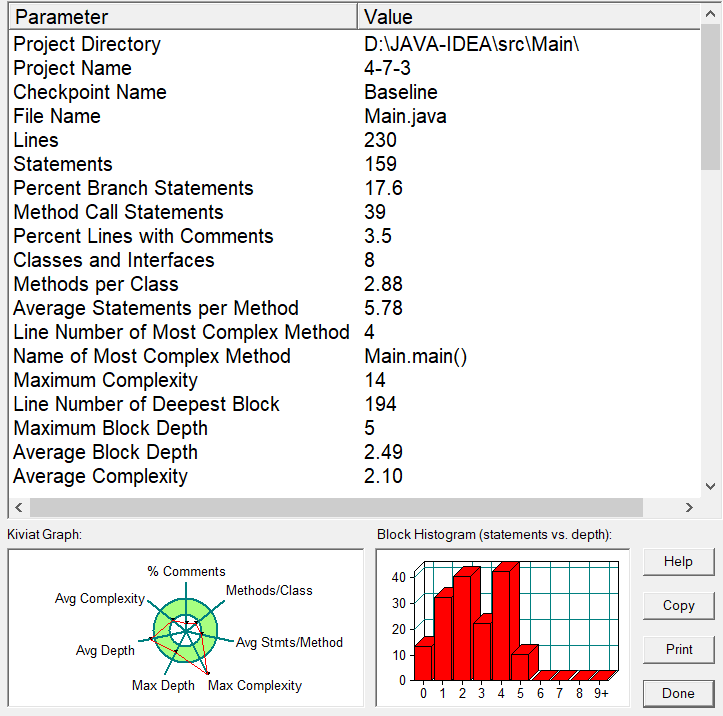Click the vertical scrollbar up arrow

point(711,14)
